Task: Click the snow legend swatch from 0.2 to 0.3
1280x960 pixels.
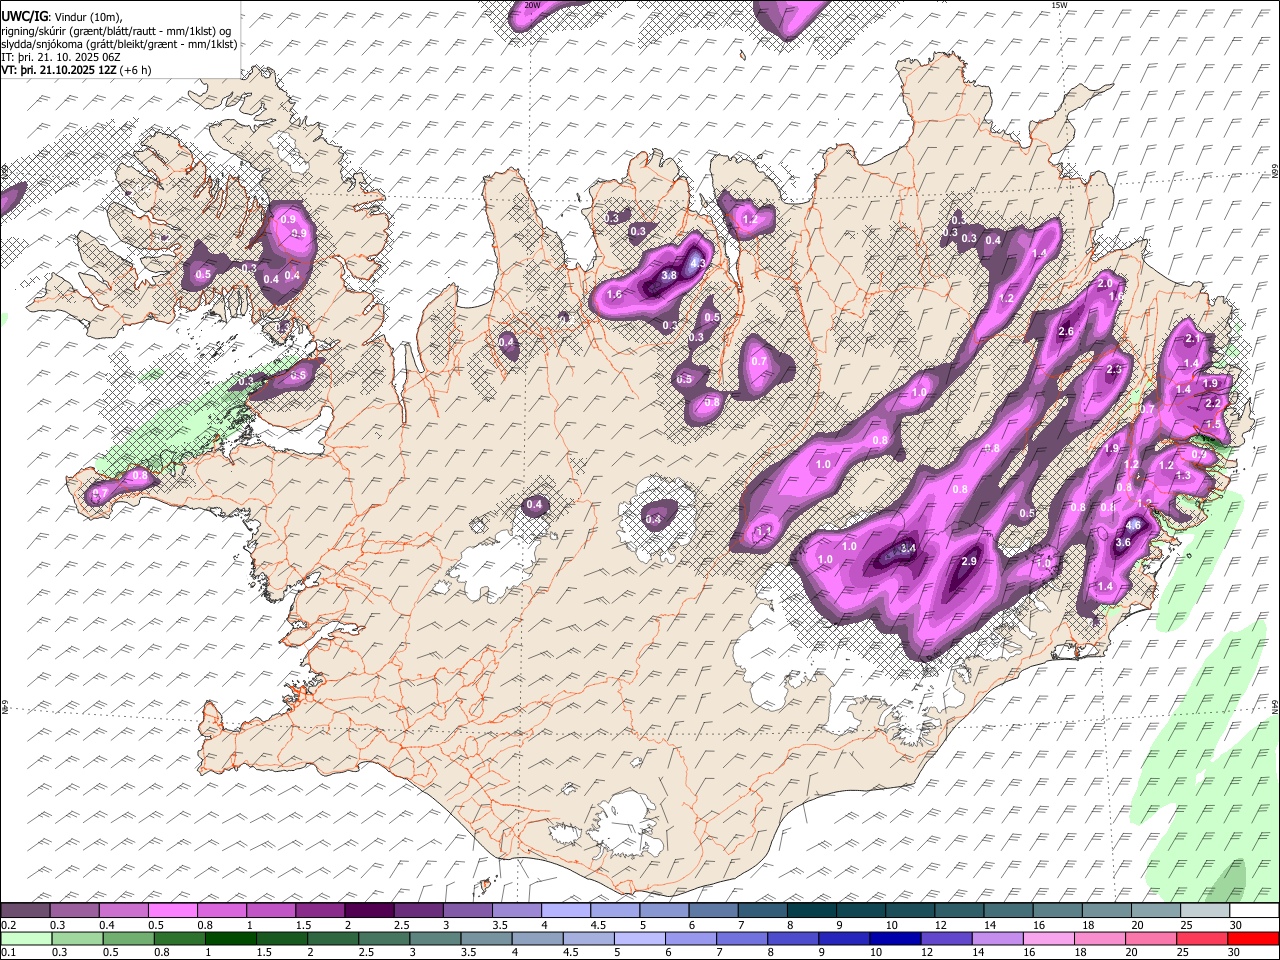Action: [x=25, y=911]
